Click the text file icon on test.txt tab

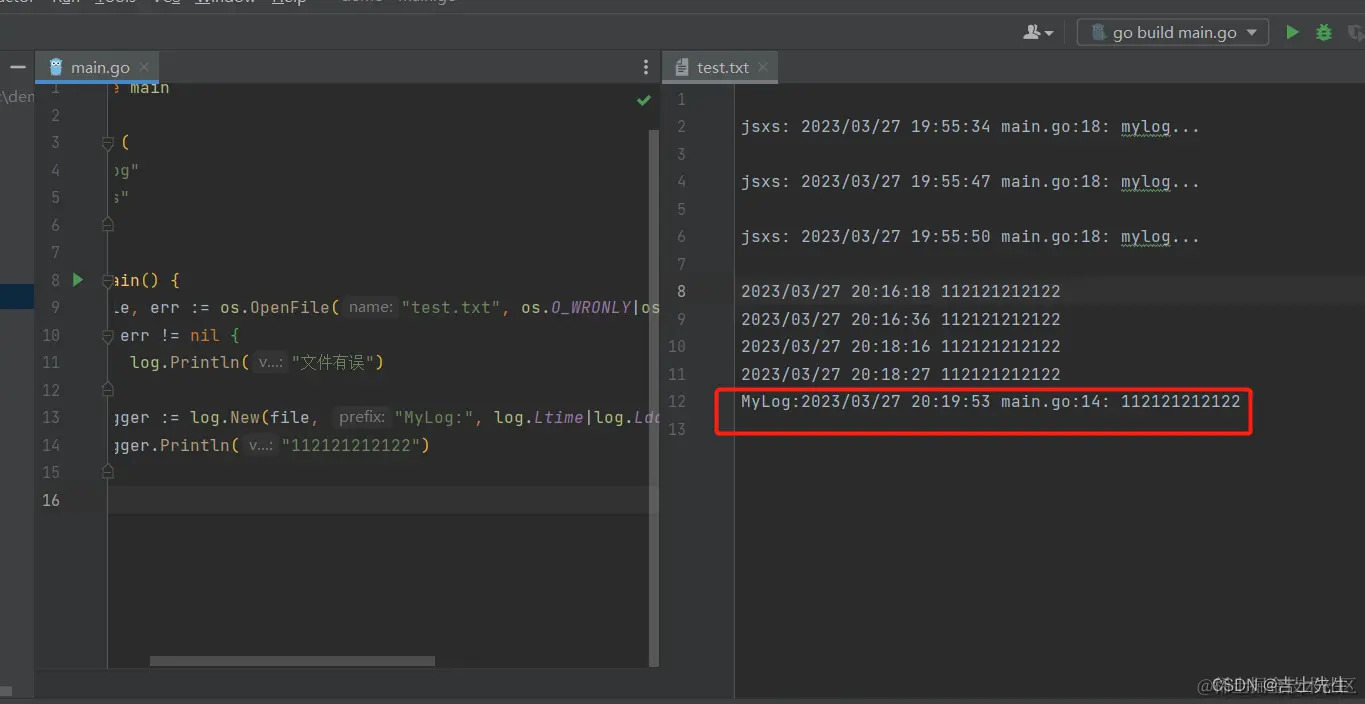click(x=682, y=67)
